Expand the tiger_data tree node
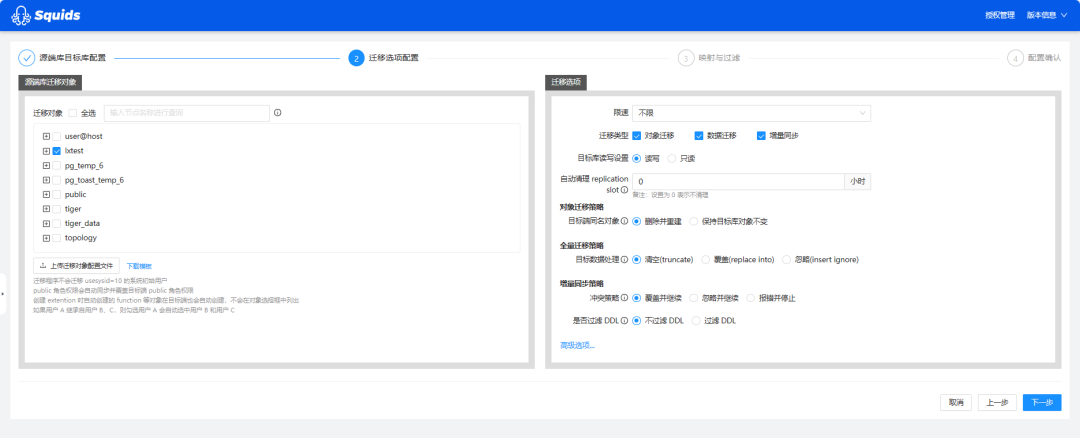Image resolution: width=1080 pixels, height=438 pixels. [46, 223]
